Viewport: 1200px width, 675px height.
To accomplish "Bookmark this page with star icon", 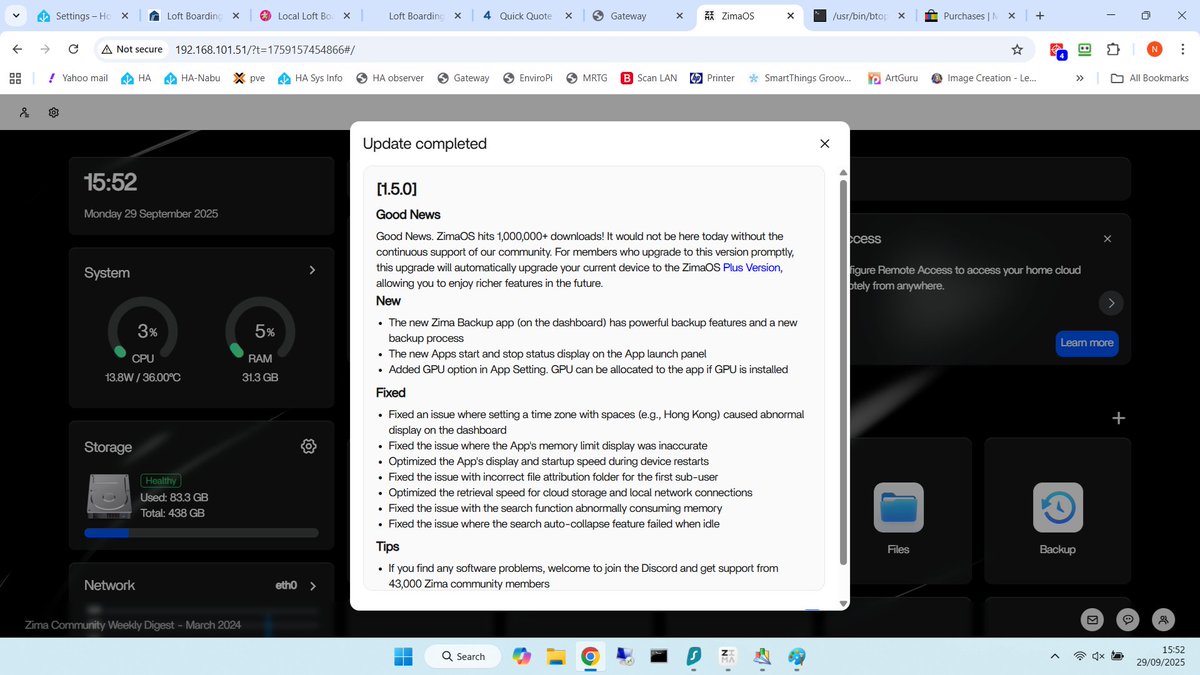I will tap(1017, 49).
